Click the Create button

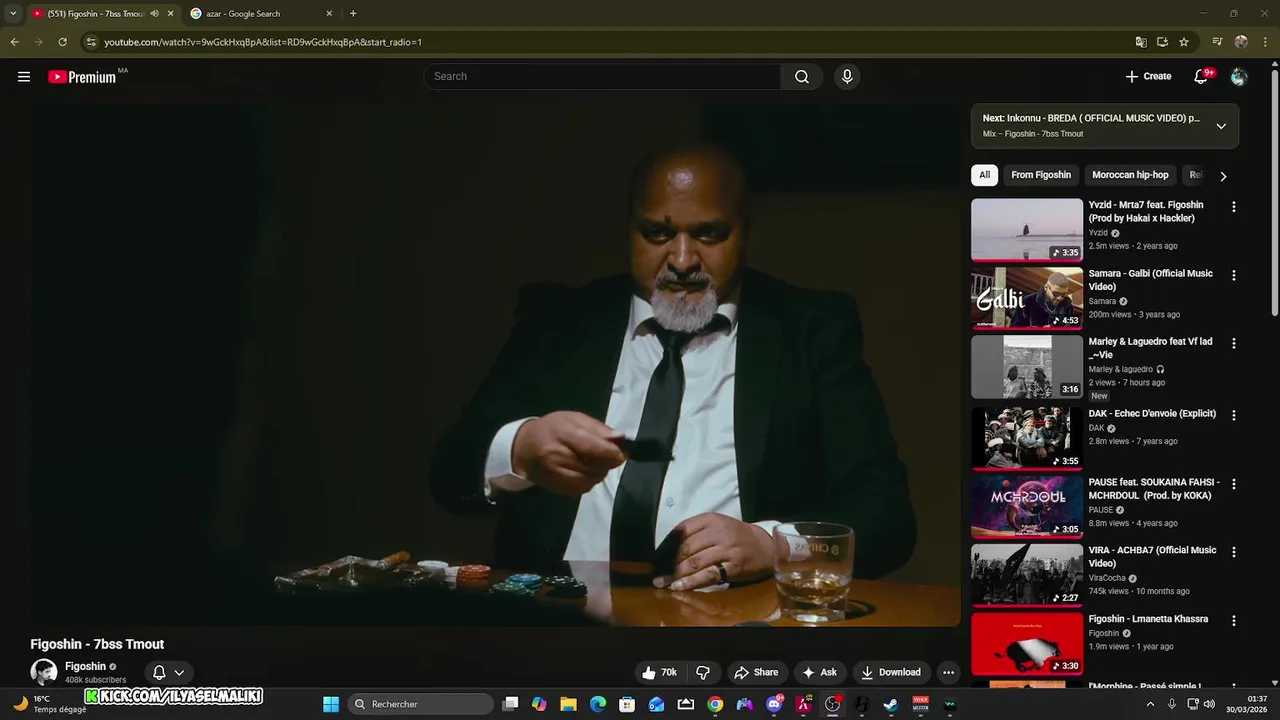point(1147,76)
